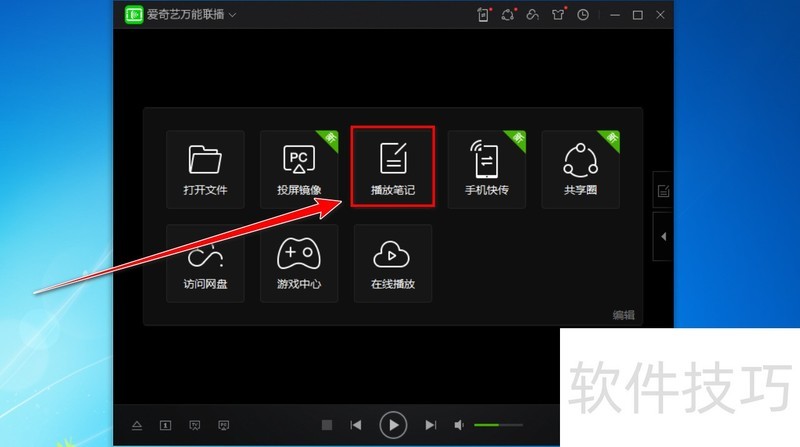Click the phone transfer icon in title bar
The height and width of the screenshot is (447, 800).
pos(483,15)
